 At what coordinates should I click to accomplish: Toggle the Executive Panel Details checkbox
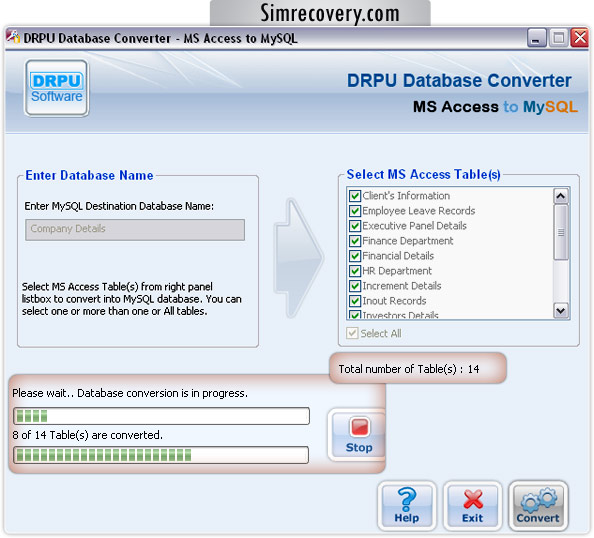click(x=355, y=226)
